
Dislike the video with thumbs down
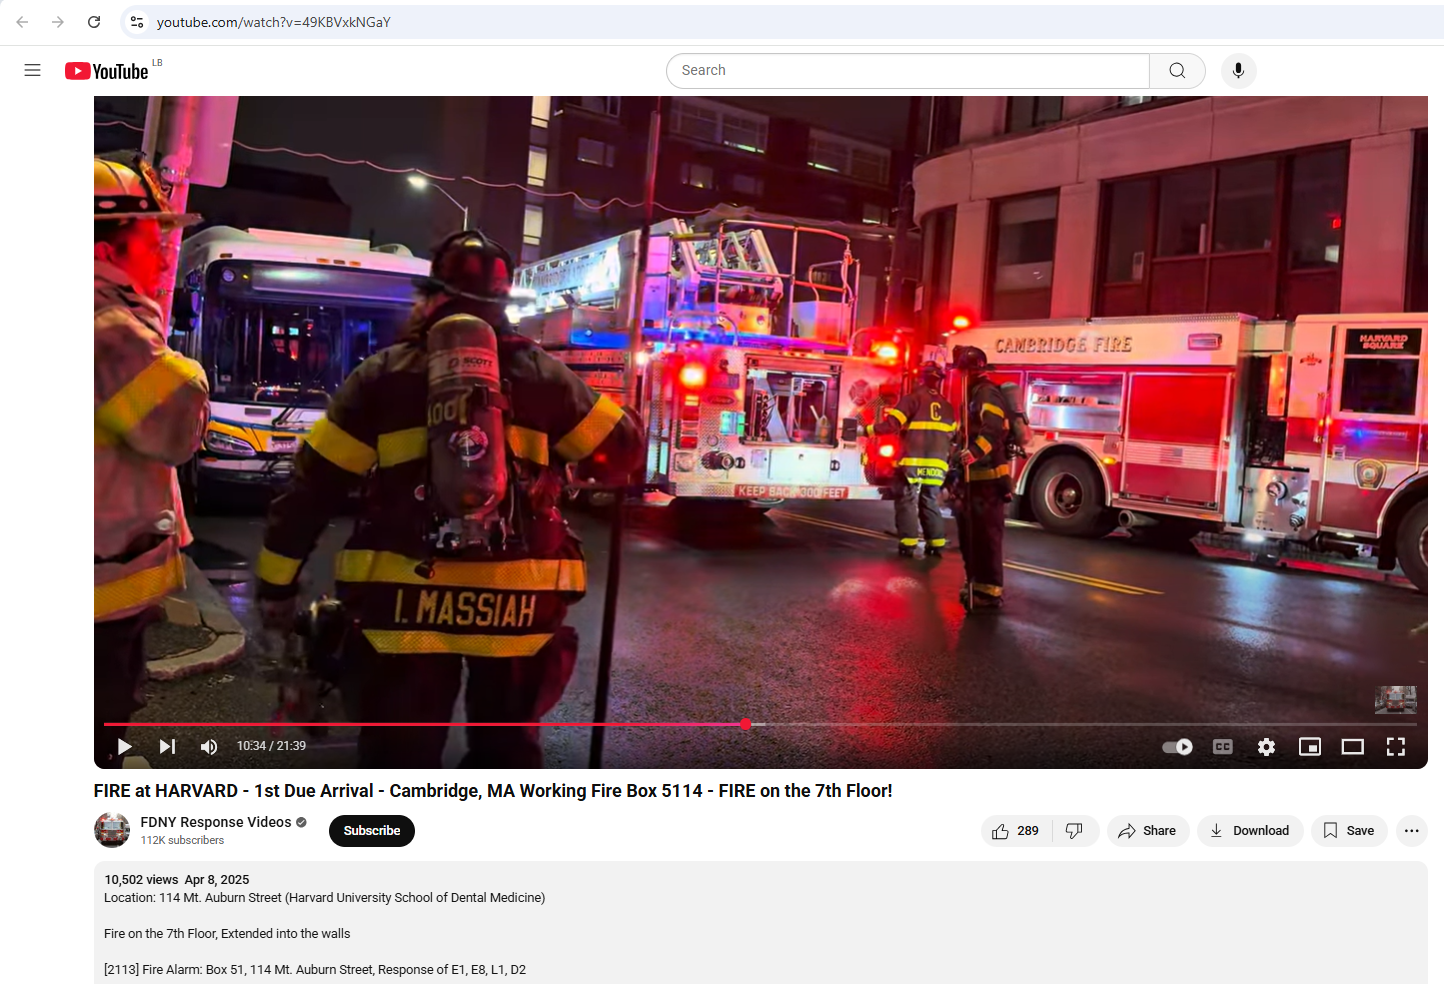click(1075, 831)
